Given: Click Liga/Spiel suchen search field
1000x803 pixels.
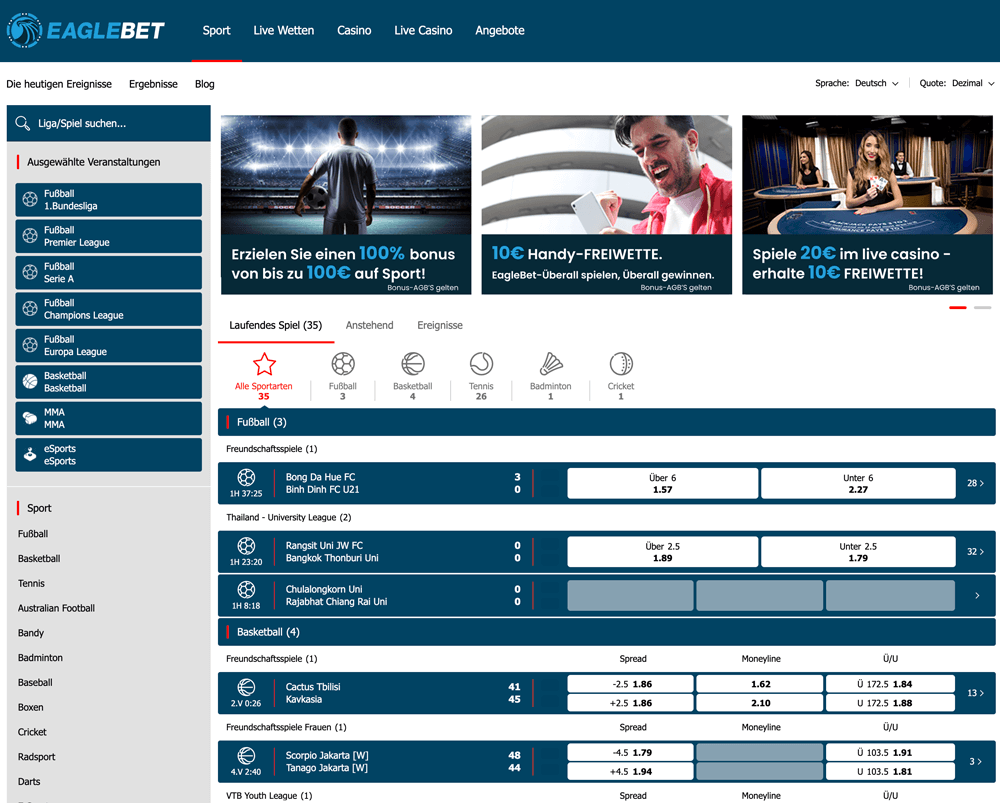Looking at the screenshot, I should tap(108, 123).
